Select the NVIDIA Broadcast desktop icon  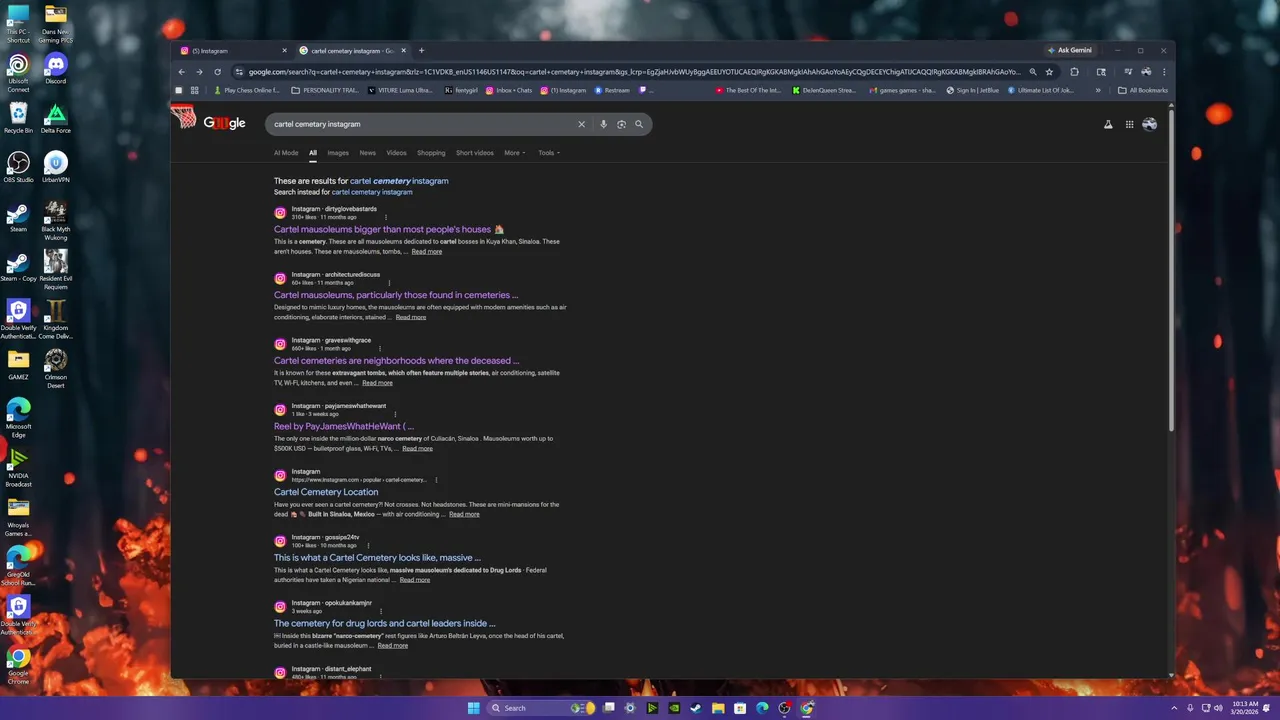point(18,467)
